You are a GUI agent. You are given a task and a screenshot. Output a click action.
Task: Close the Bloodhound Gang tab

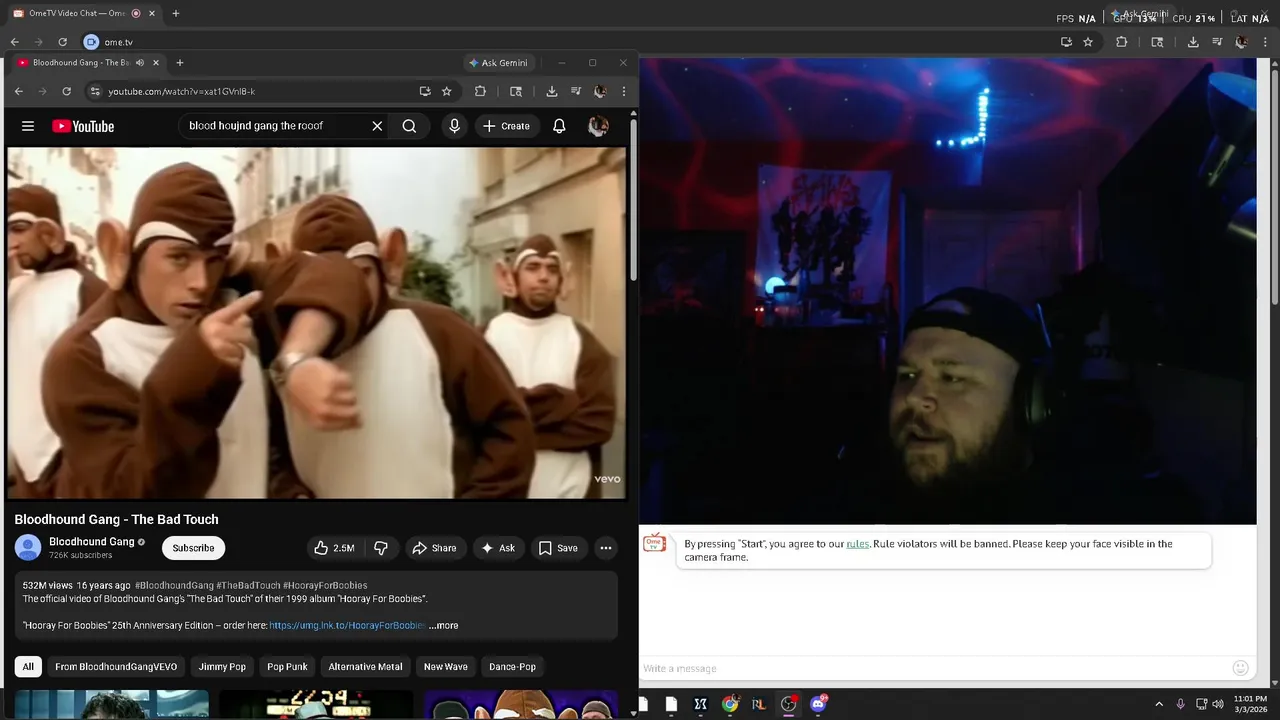[155, 62]
